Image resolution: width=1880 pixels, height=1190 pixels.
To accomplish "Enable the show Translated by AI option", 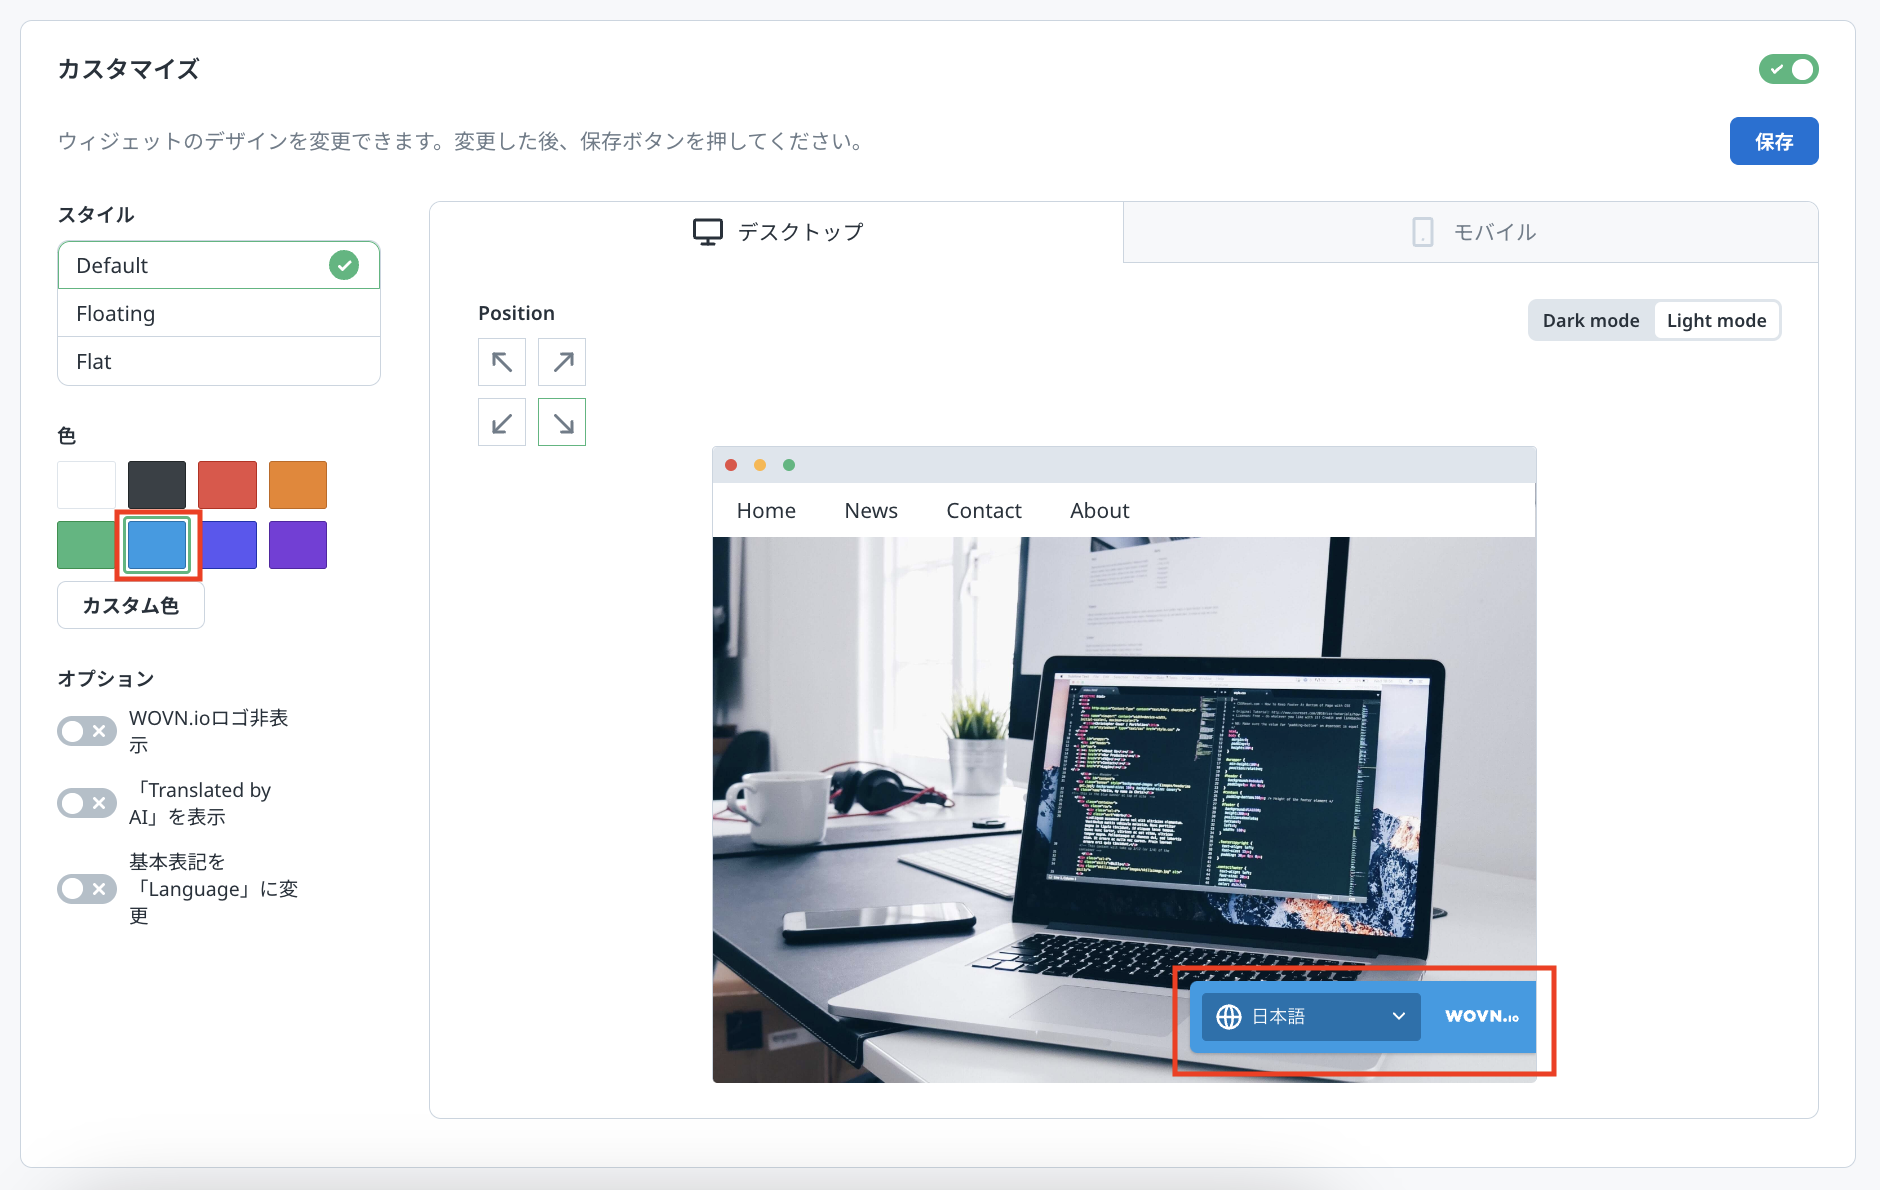I will click(x=87, y=803).
